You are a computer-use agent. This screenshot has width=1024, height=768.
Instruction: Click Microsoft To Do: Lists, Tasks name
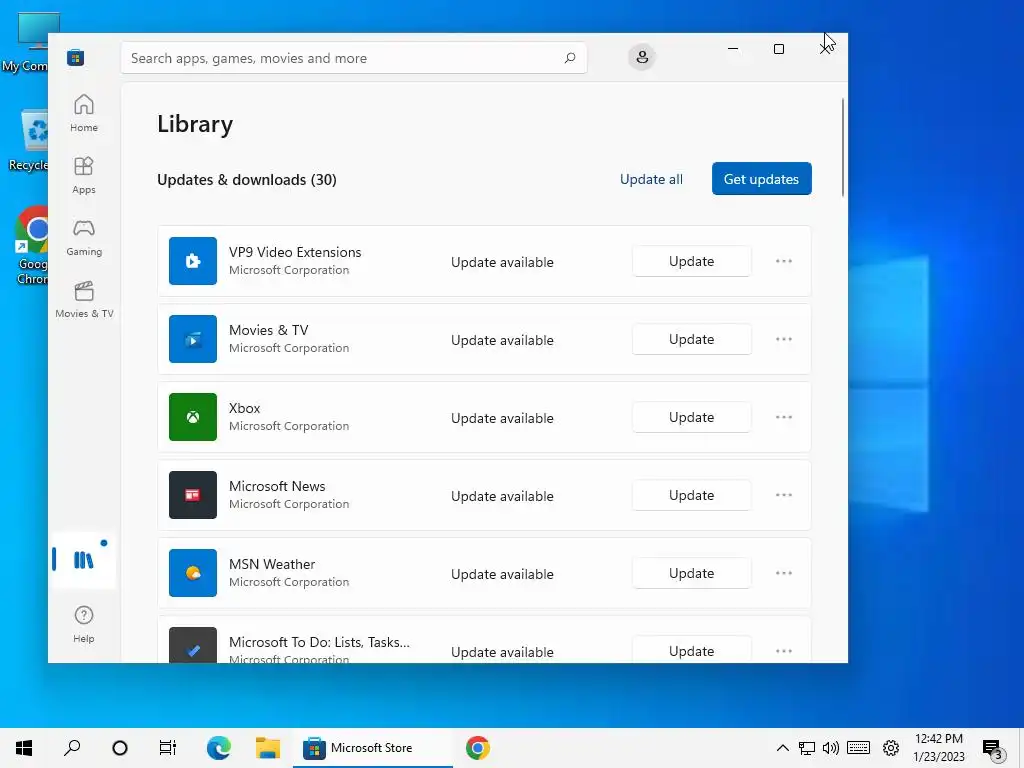(x=319, y=642)
